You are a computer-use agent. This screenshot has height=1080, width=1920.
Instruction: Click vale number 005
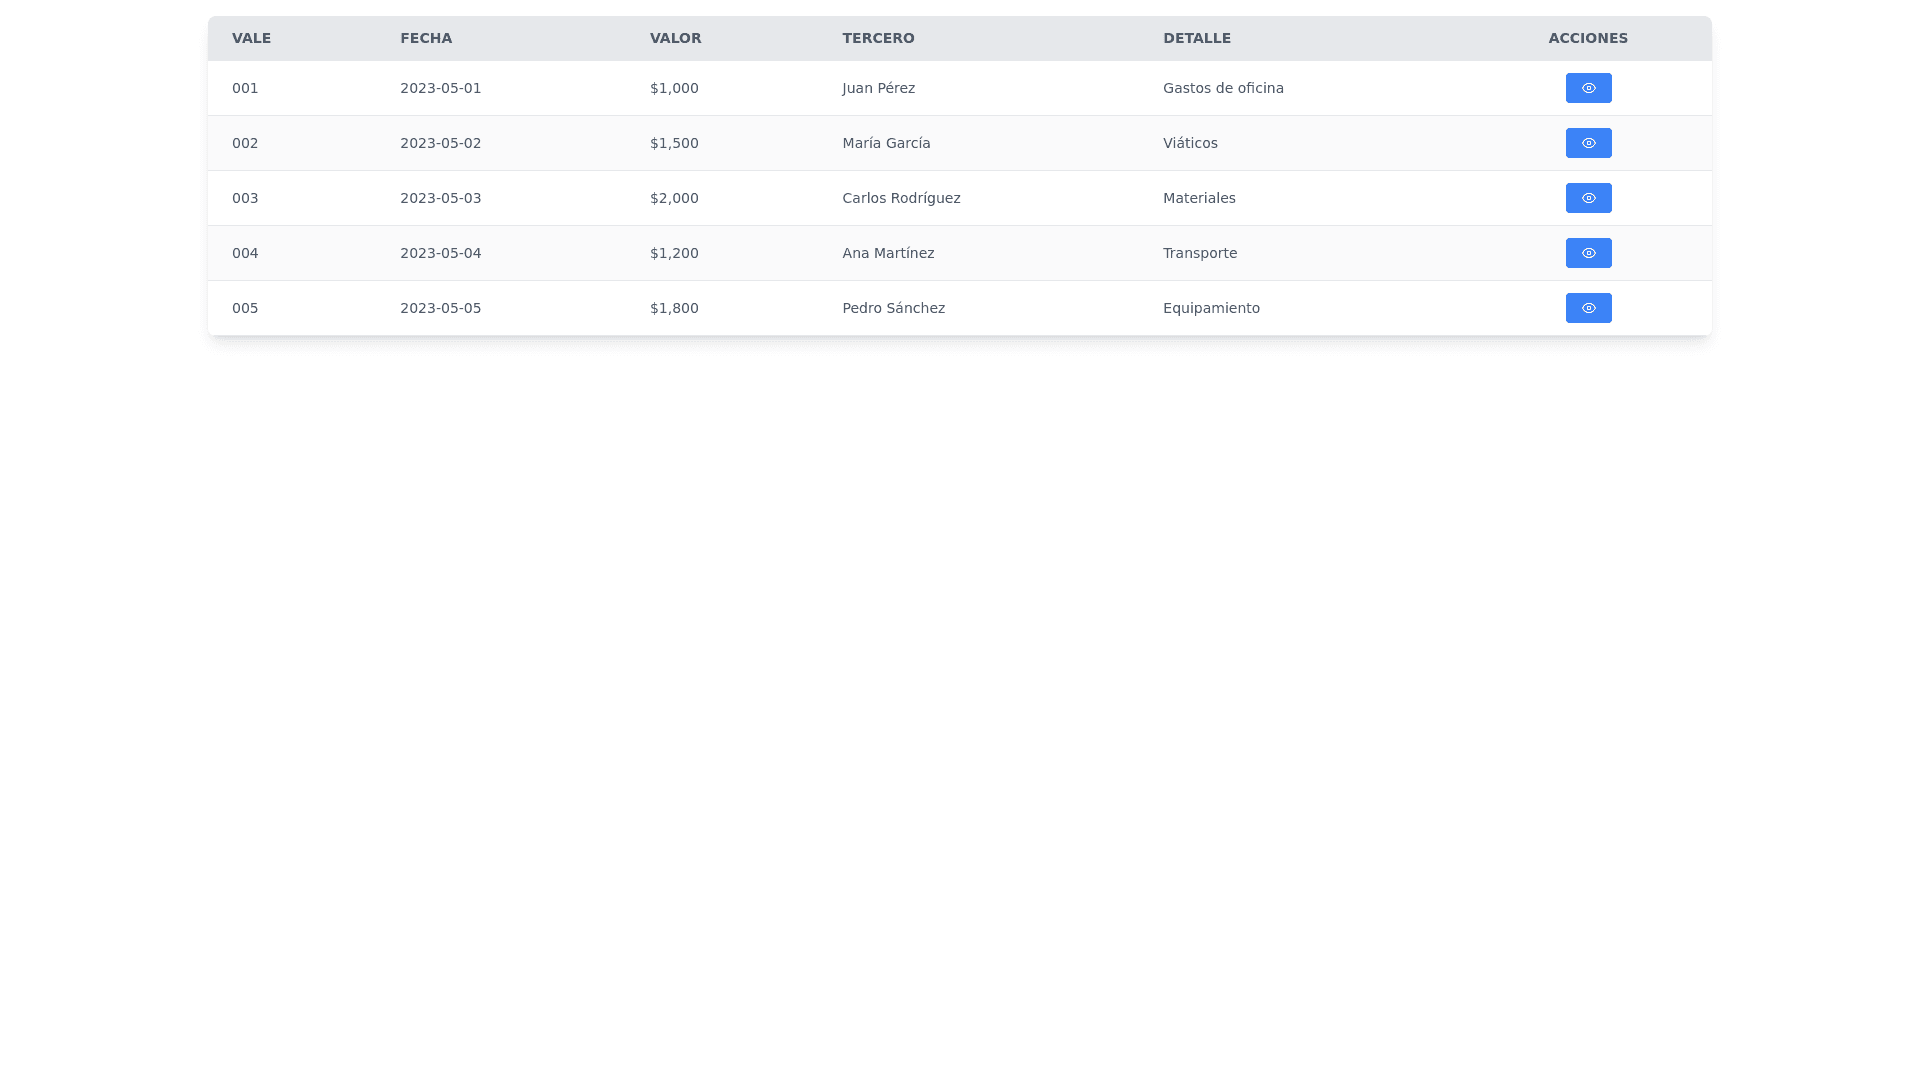[245, 308]
